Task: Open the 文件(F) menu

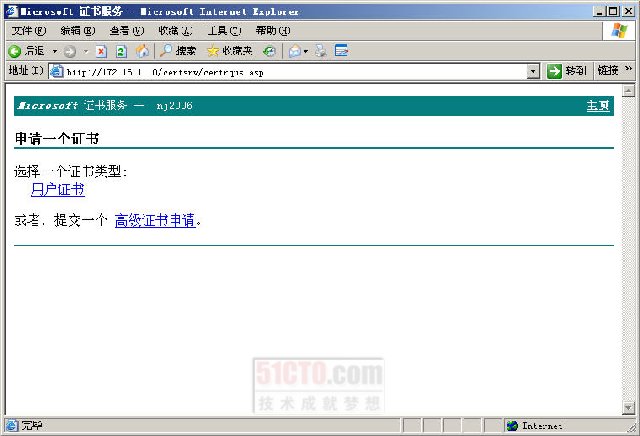Action: [28, 31]
